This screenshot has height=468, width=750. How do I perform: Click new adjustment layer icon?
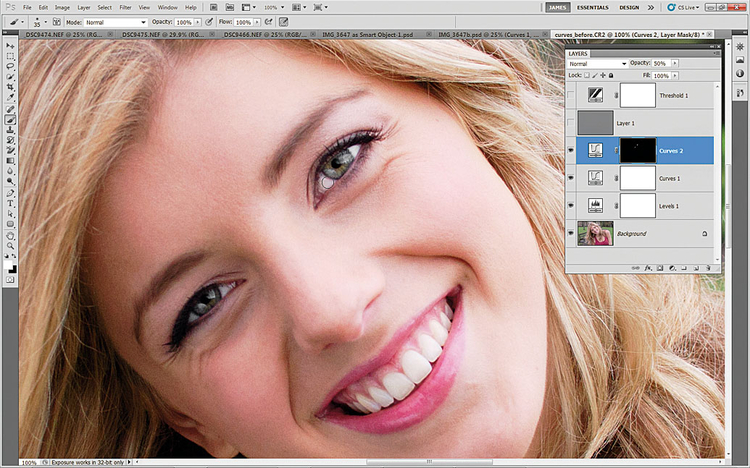click(672, 268)
